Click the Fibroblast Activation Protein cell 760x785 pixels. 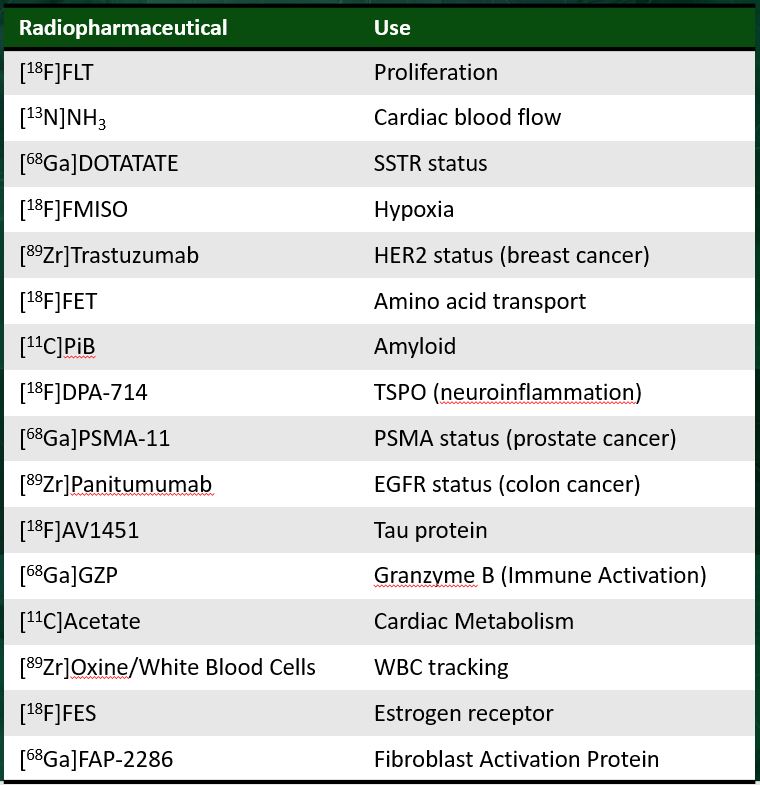pos(516,759)
